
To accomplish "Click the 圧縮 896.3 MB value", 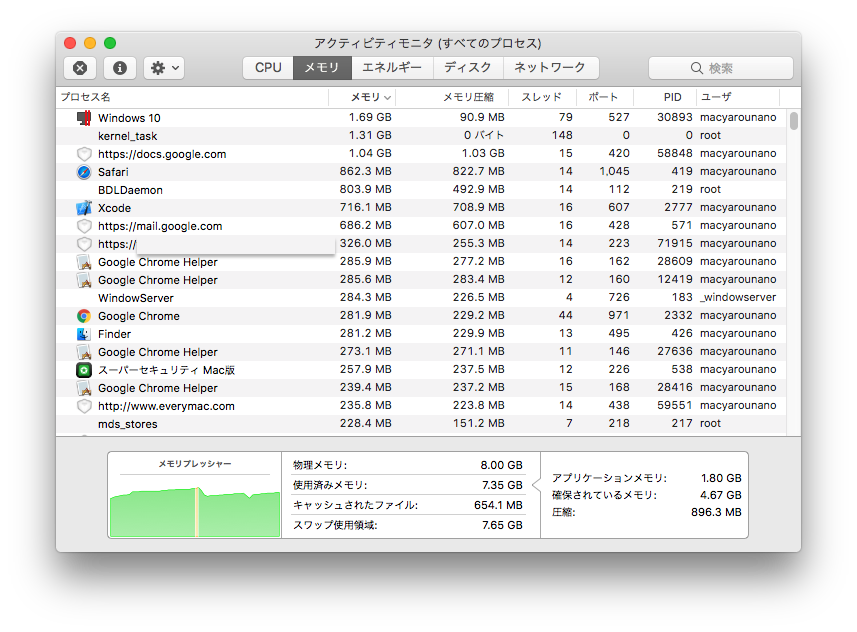I will [x=716, y=512].
